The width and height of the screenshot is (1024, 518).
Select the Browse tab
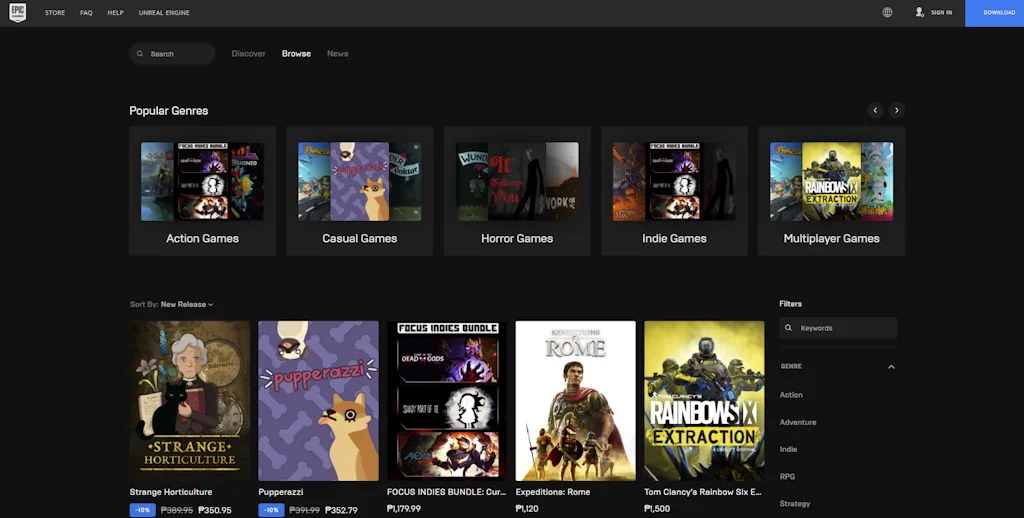(296, 54)
